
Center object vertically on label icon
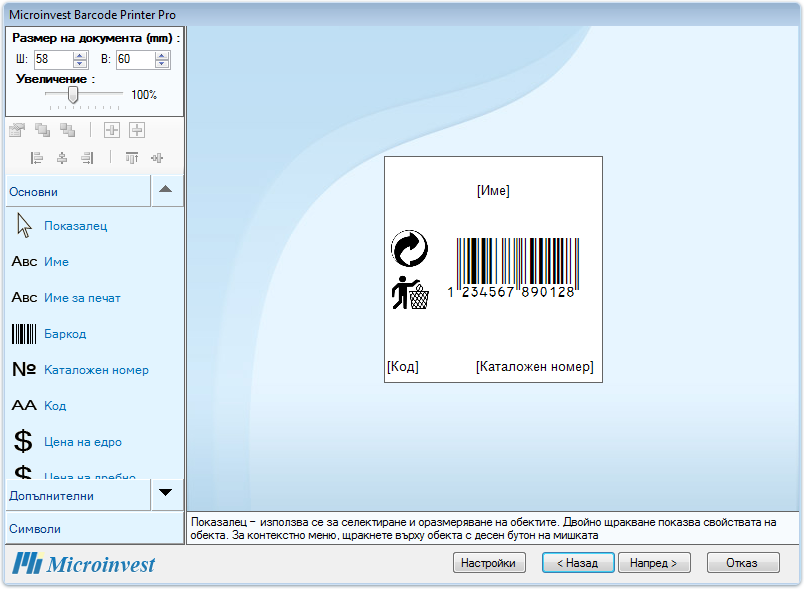[137, 130]
